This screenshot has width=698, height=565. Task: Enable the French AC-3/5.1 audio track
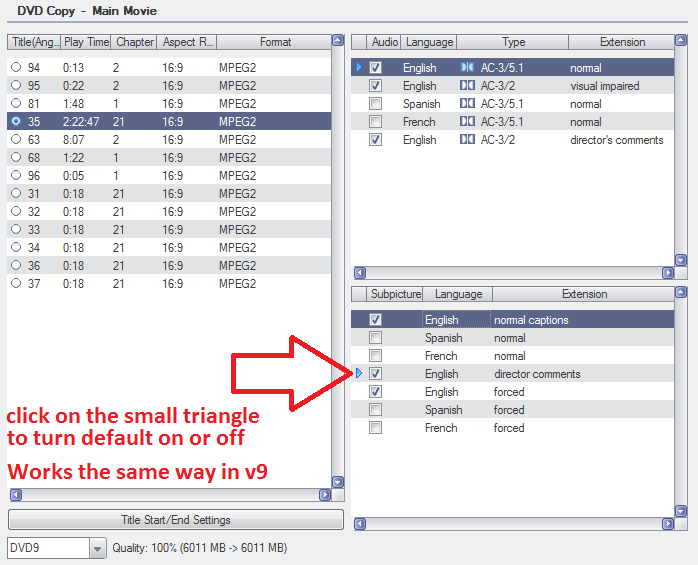point(375,122)
